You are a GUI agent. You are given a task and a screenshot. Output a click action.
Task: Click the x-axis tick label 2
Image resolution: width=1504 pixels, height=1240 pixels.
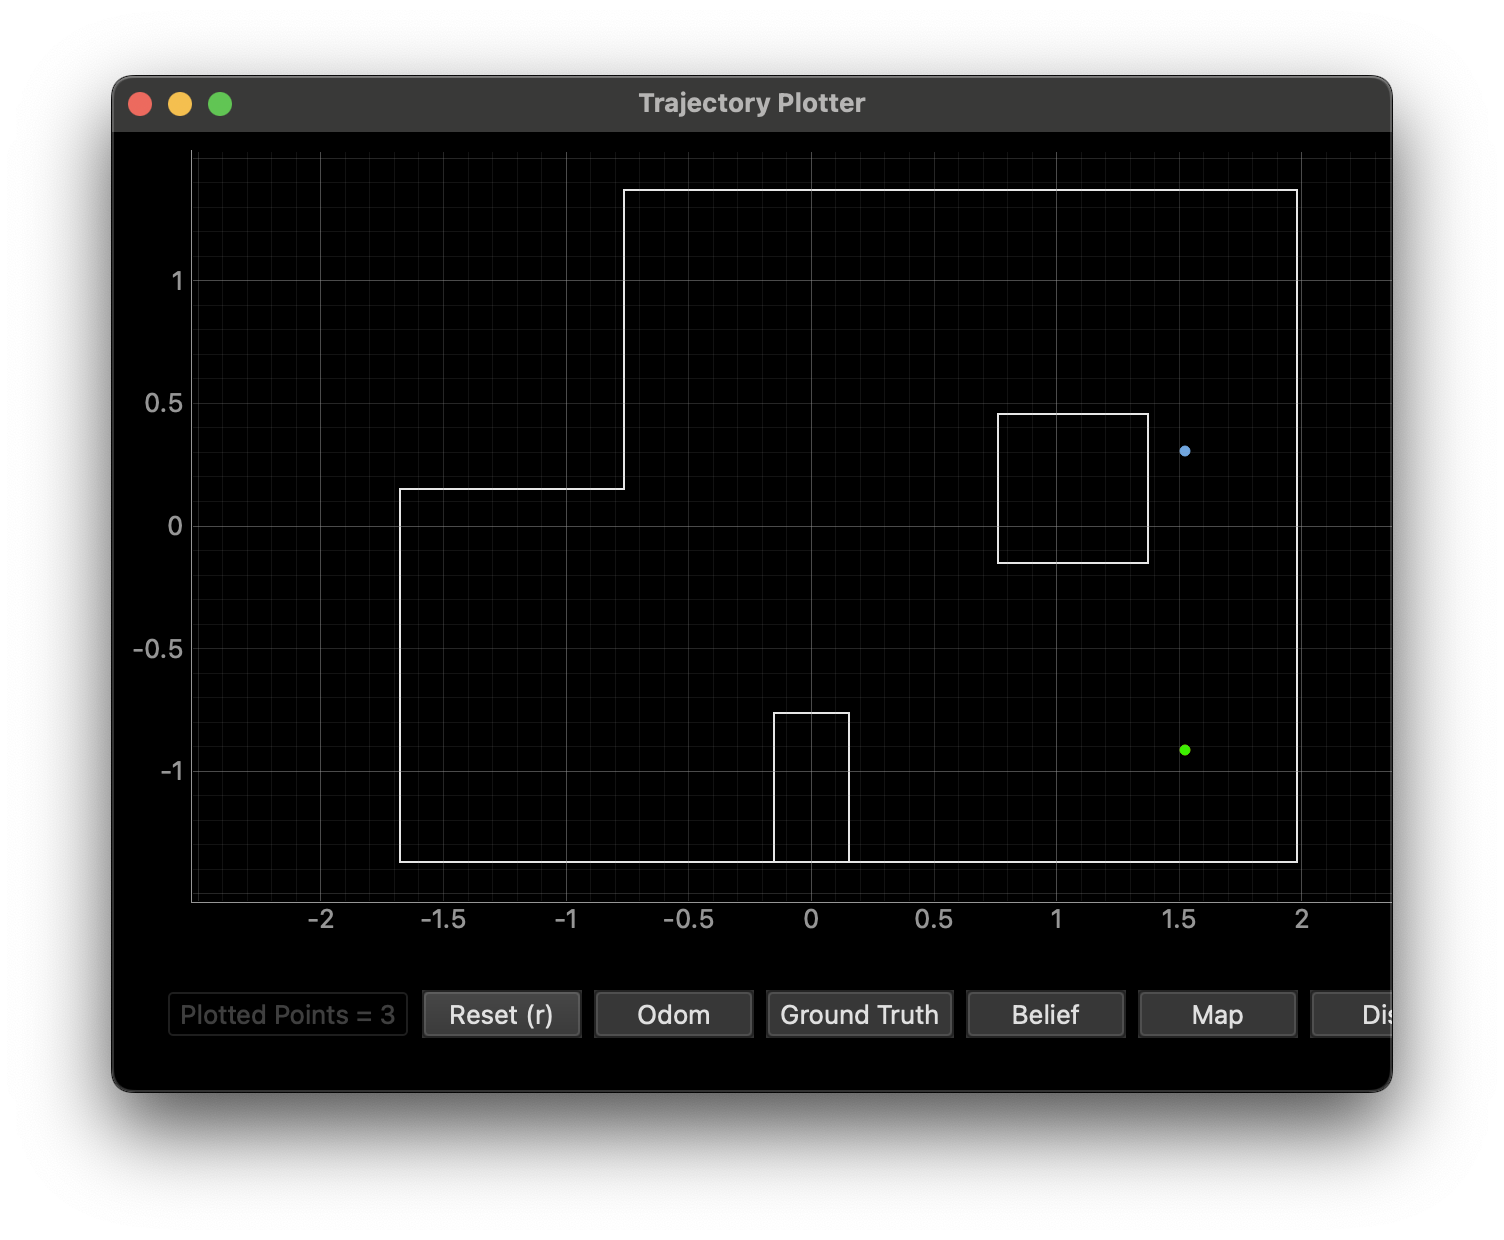1301,919
